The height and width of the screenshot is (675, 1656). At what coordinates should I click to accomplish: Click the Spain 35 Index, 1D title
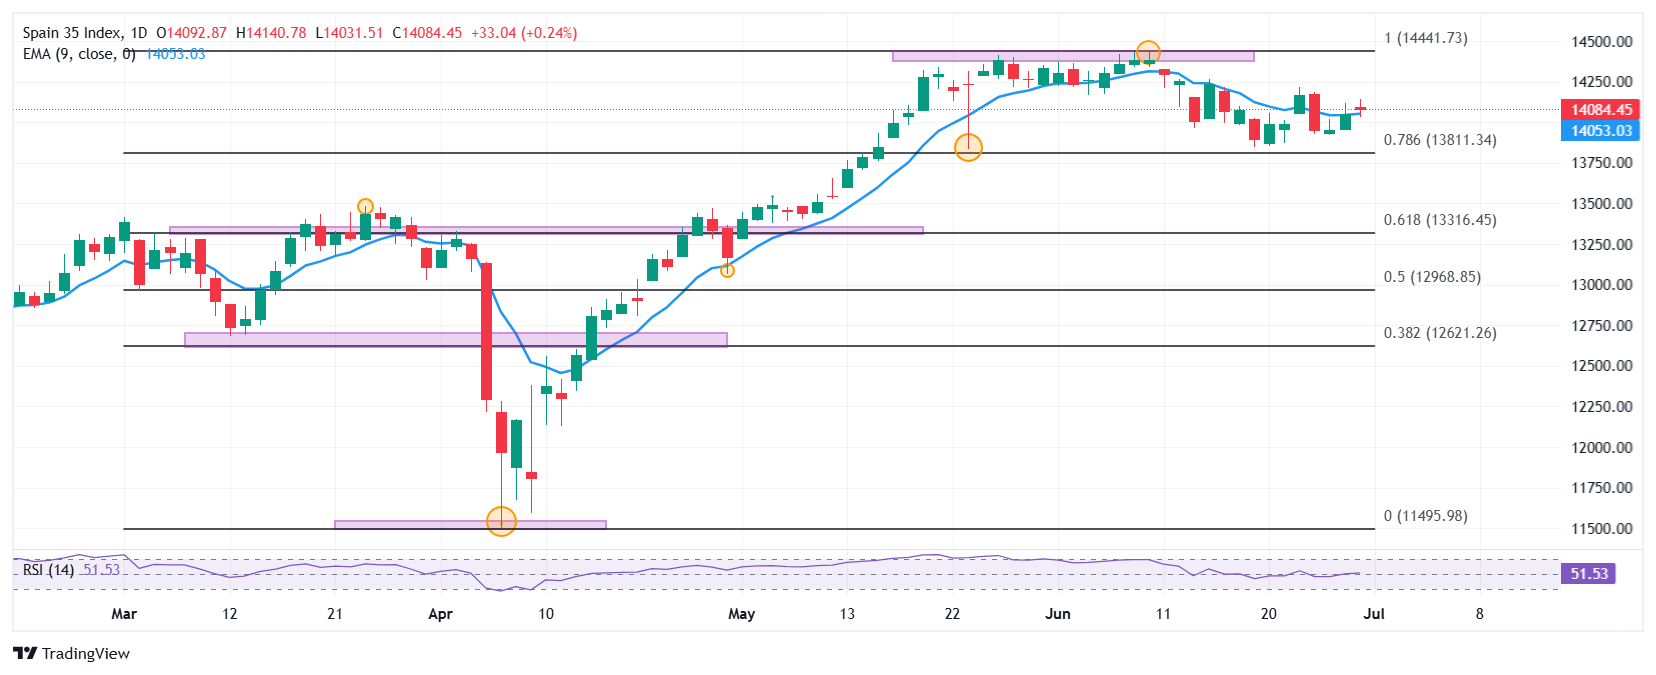pyautogui.click(x=84, y=33)
